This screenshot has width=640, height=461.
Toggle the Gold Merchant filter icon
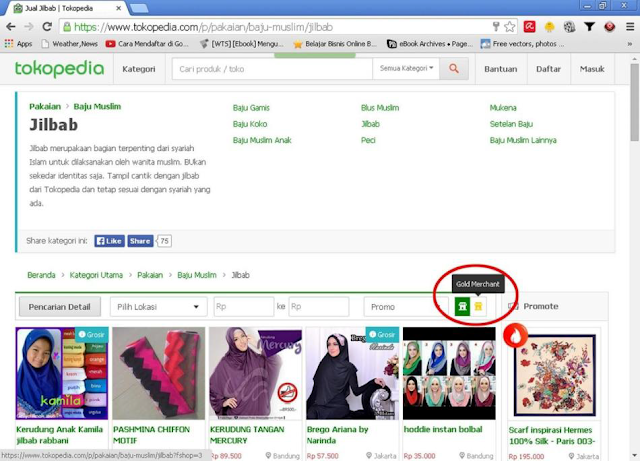point(478,306)
